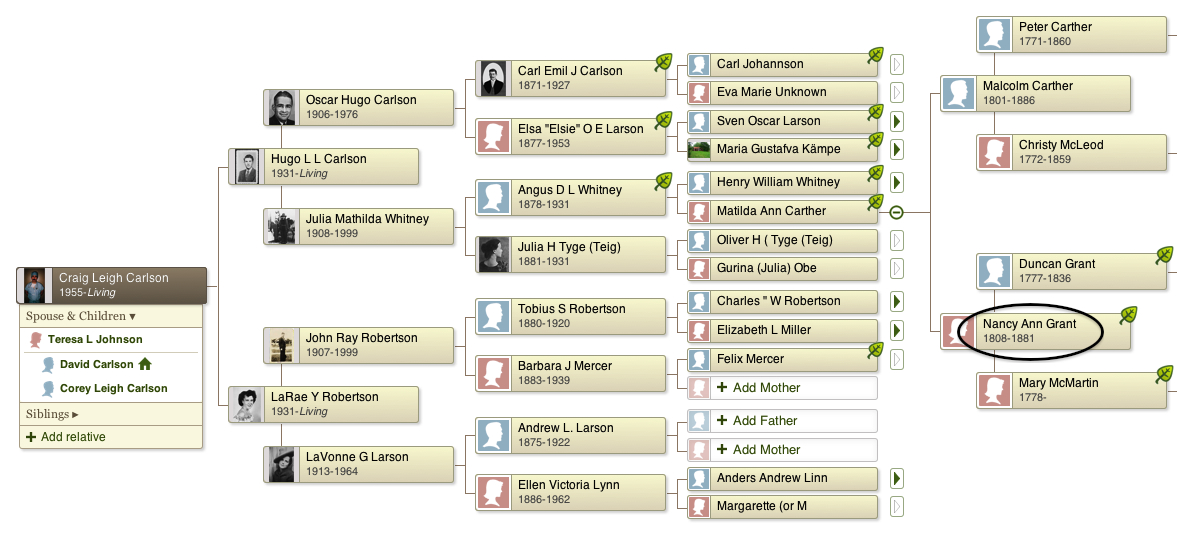The height and width of the screenshot is (538, 1177).
Task: Expand the Siblings section
Action: click(x=53, y=414)
